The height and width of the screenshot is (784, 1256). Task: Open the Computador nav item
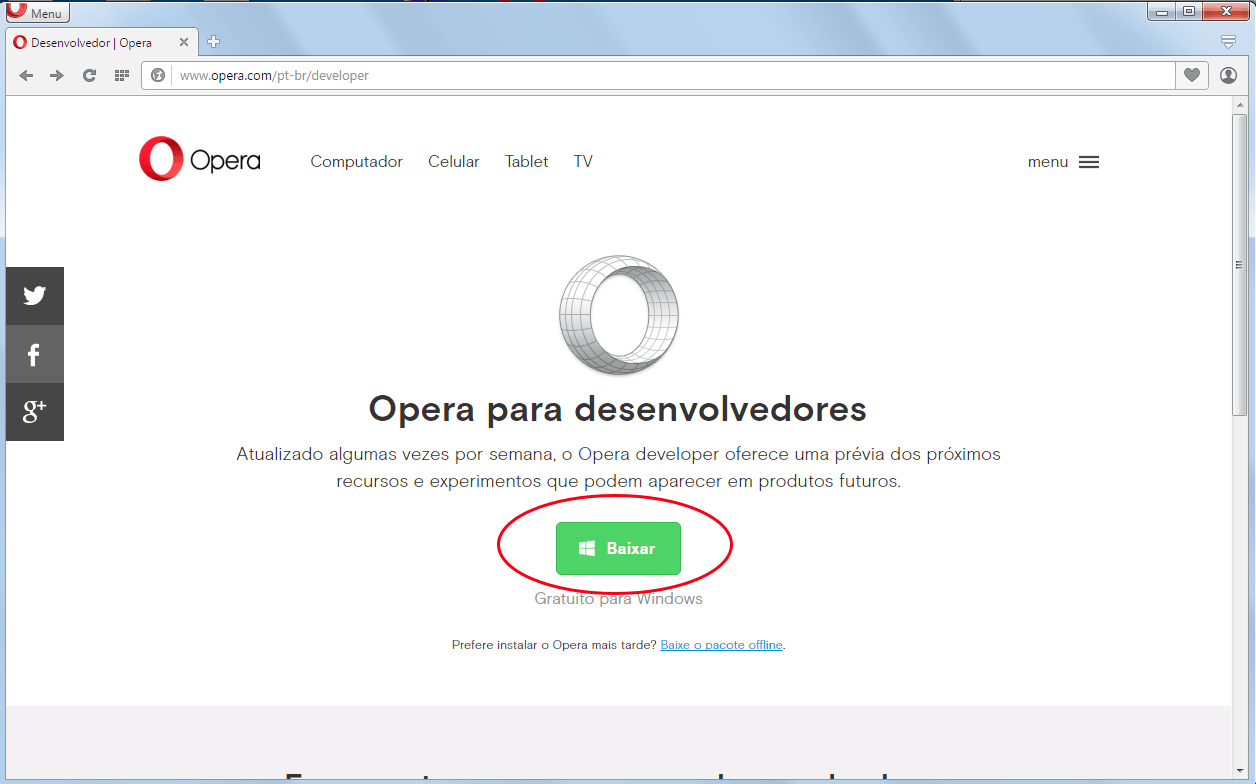[356, 161]
